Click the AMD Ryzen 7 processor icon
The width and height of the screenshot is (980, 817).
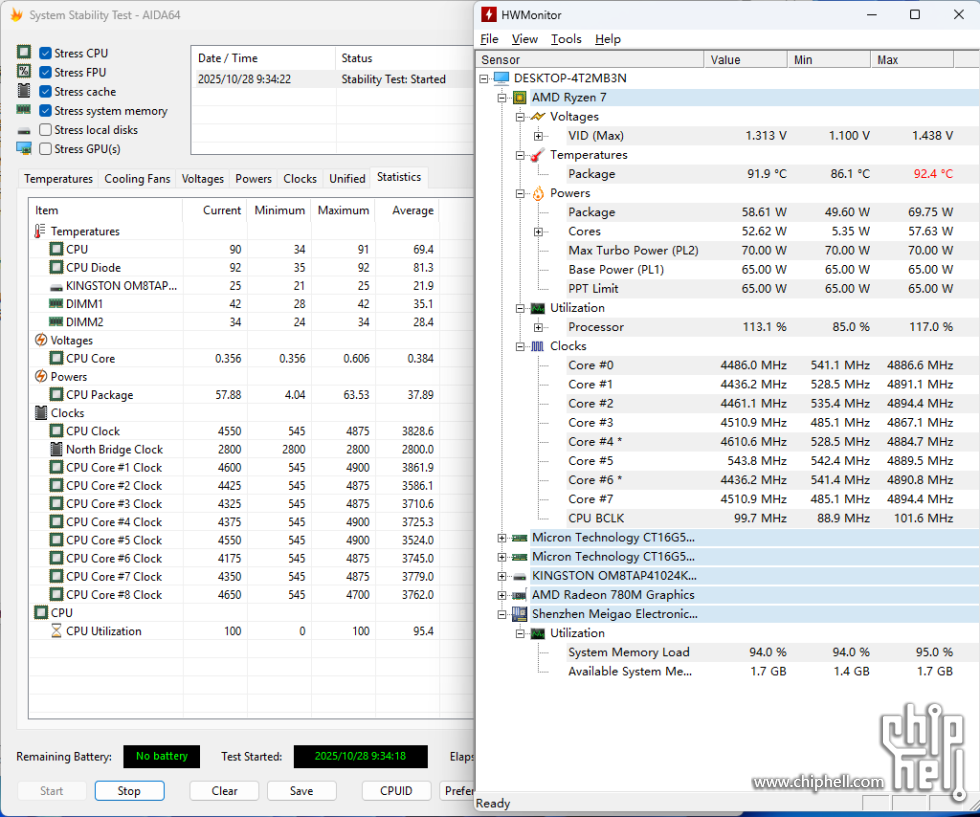coord(519,98)
